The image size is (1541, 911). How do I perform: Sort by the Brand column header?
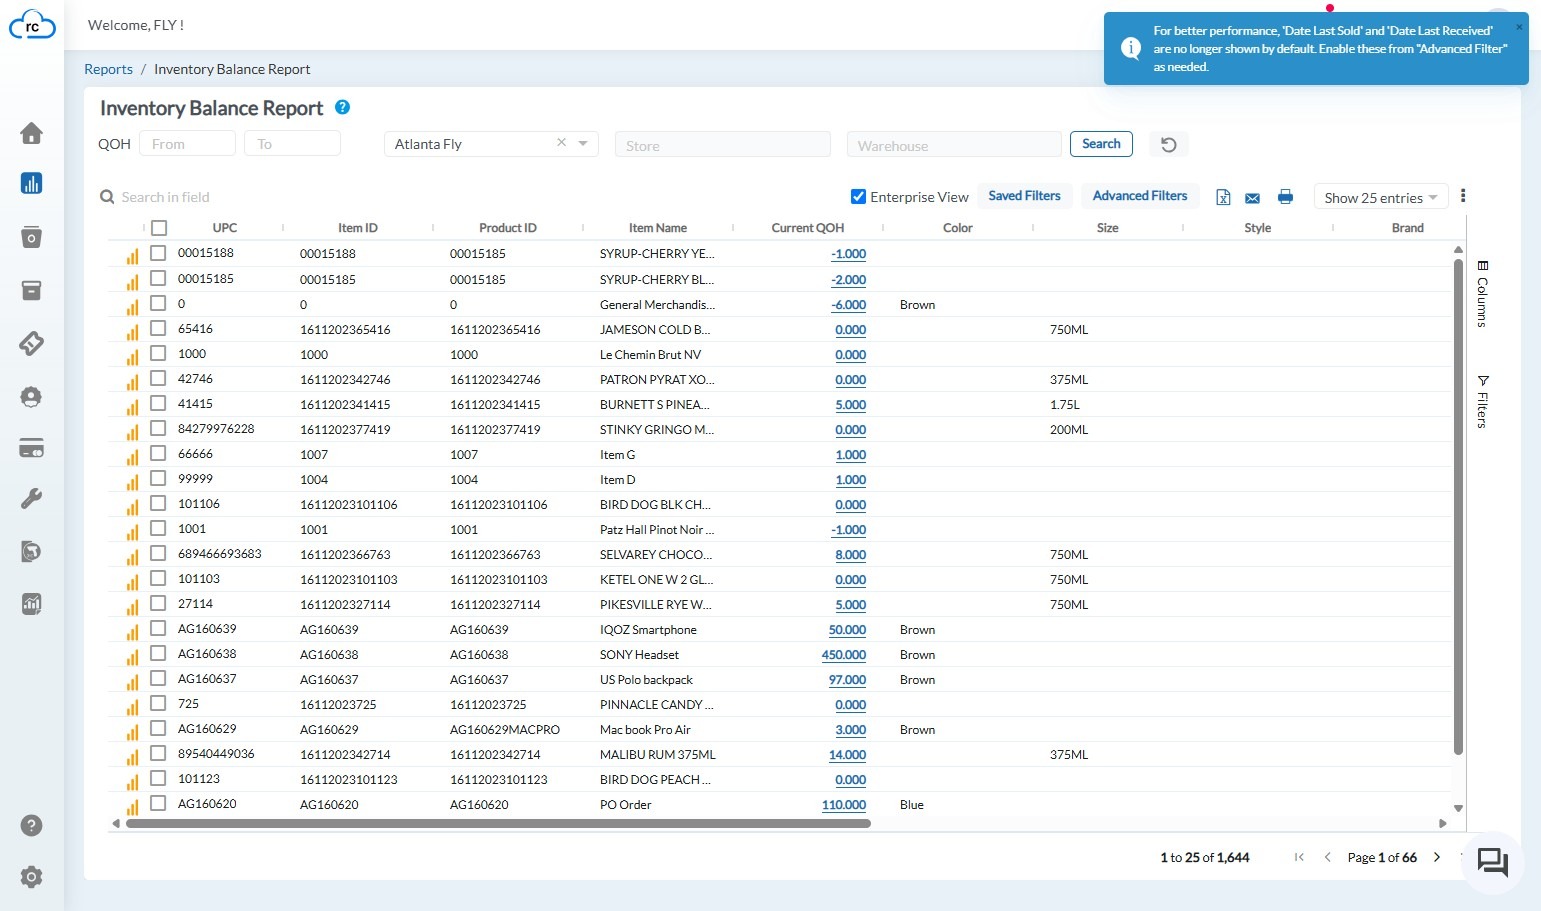point(1407,228)
